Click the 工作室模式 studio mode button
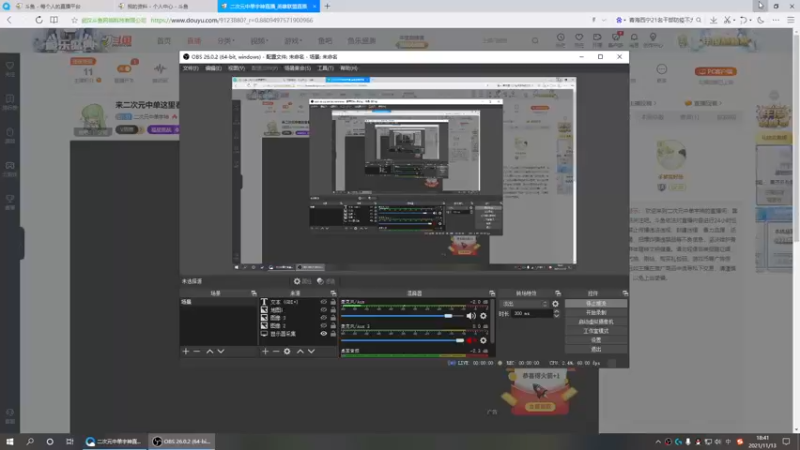Viewport: 800px width, 450px height. coord(596,331)
